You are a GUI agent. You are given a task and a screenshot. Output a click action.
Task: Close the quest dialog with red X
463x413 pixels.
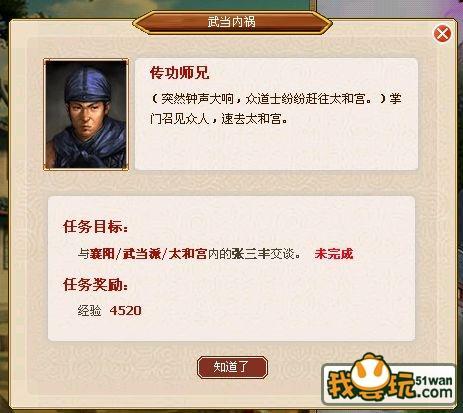[x=442, y=33]
